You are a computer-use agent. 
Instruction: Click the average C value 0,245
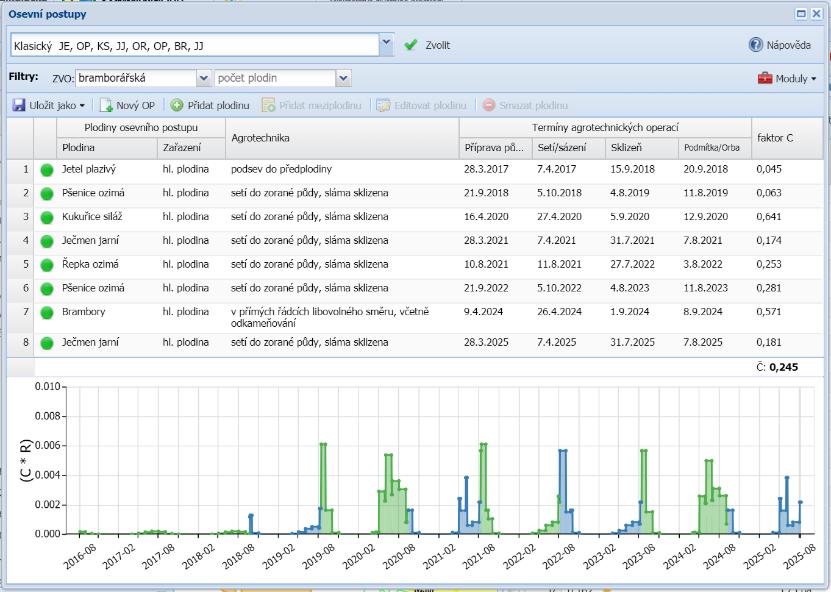pyautogui.click(x=783, y=367)
